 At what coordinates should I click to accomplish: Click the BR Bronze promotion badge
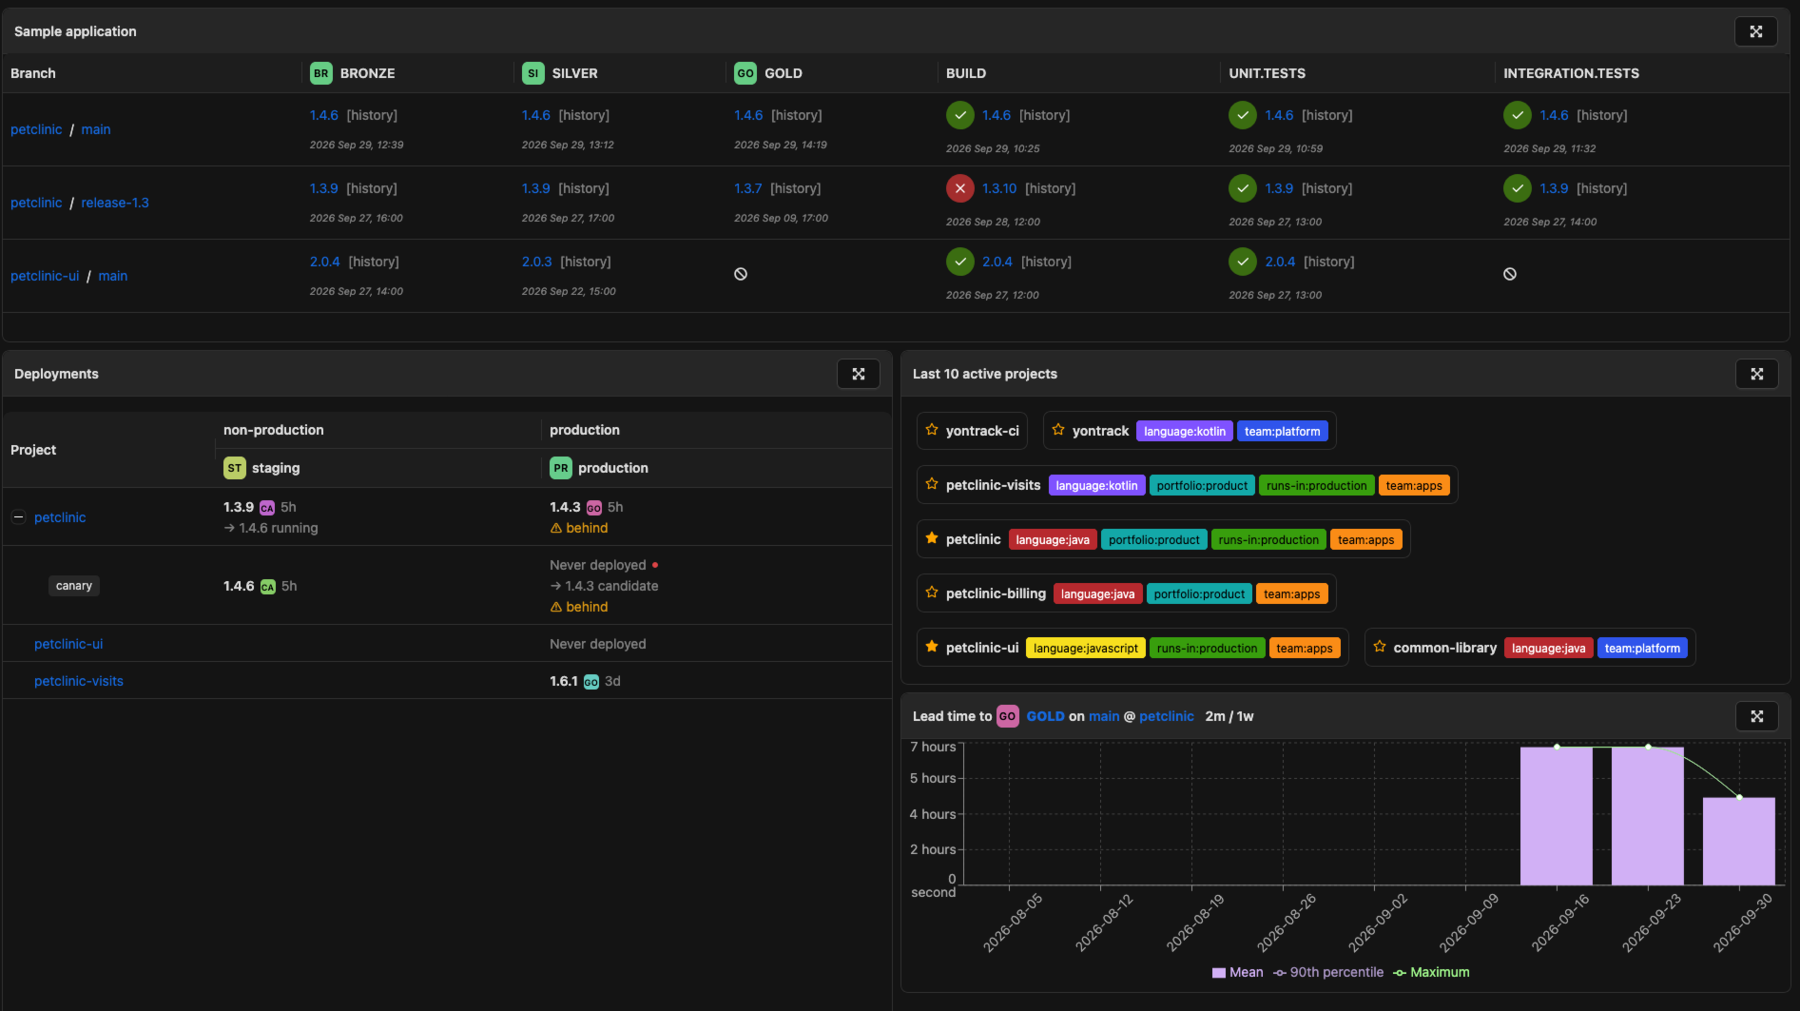click(321, 73)
